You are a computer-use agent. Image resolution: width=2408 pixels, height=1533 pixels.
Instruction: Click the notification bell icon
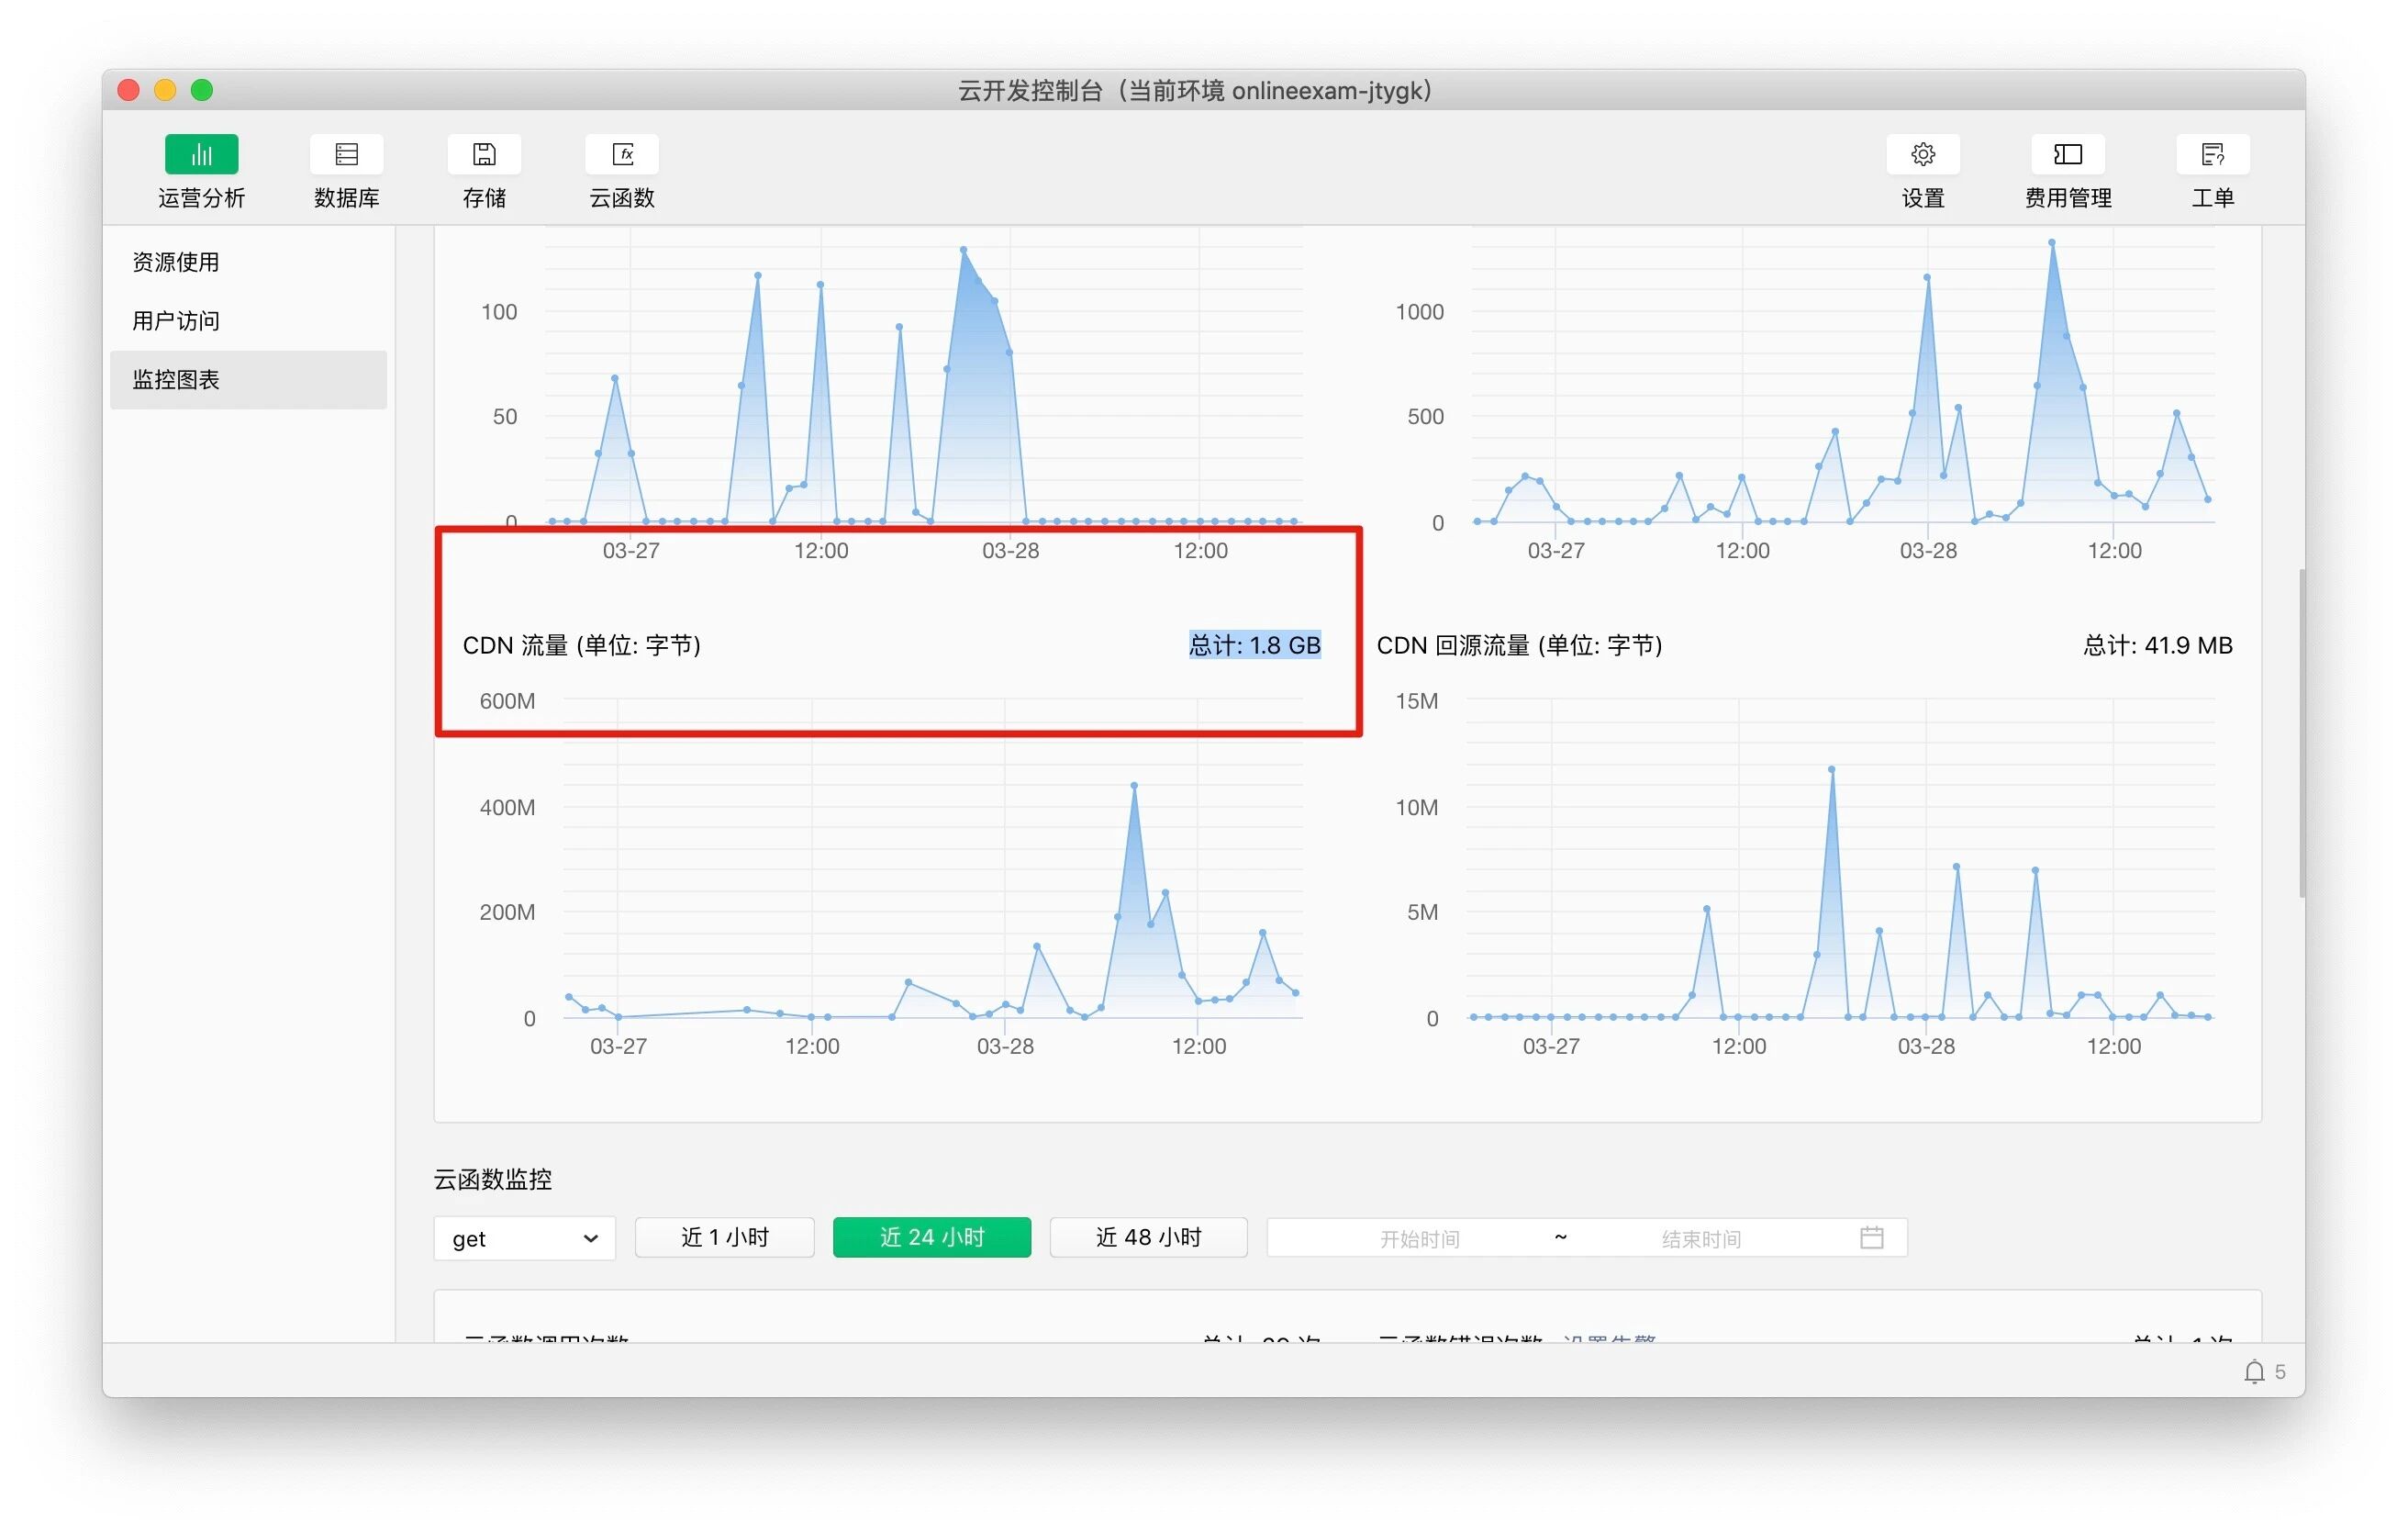coord(2254,1371)
